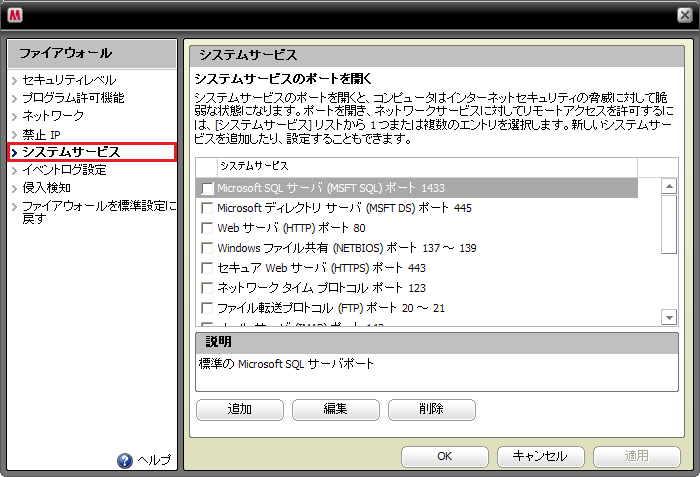Enable Windows ファイル共有 (NETBIOS) checkbox
Screen dimensions: 700x477
208,248
